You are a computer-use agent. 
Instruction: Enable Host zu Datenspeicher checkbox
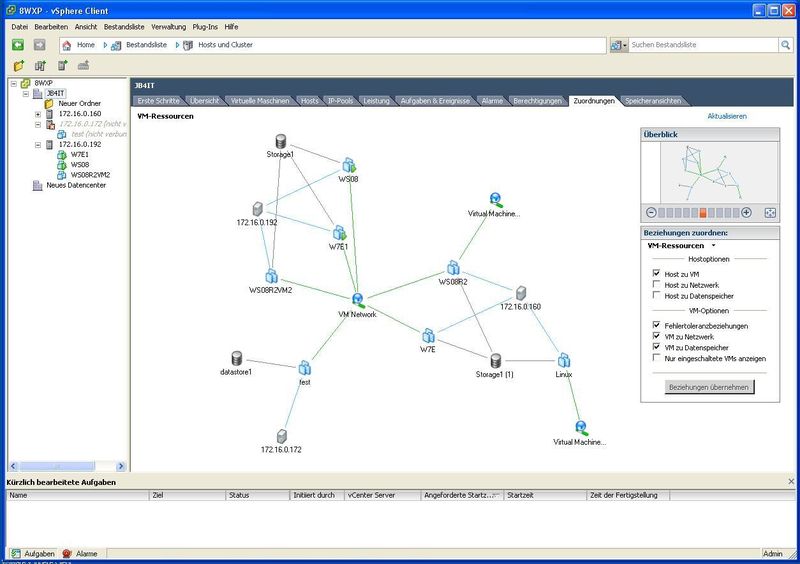pyautogui.click(x=656, y=295)
